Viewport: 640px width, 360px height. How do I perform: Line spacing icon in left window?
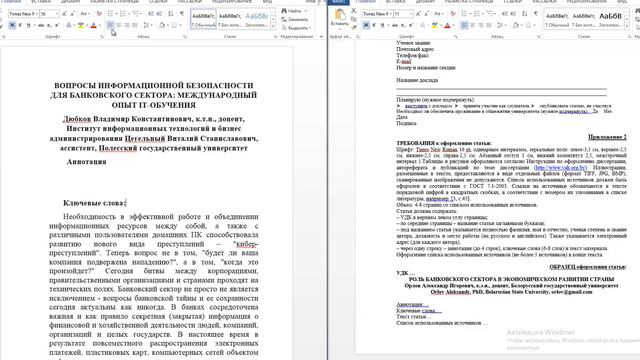click(x=146, y=25)
